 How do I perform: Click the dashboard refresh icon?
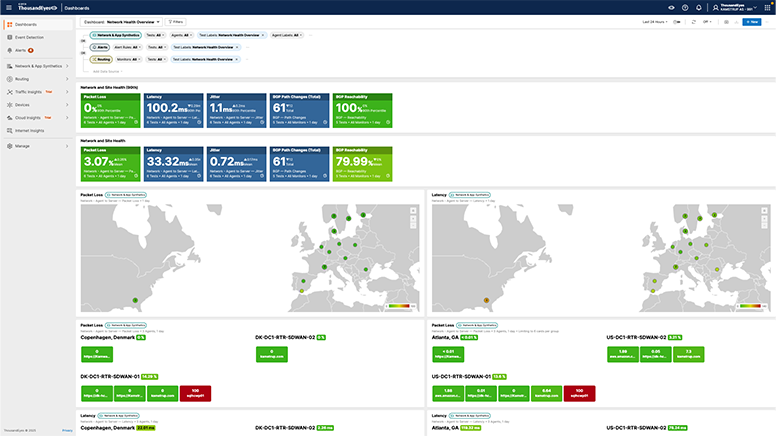coord(694,21)
